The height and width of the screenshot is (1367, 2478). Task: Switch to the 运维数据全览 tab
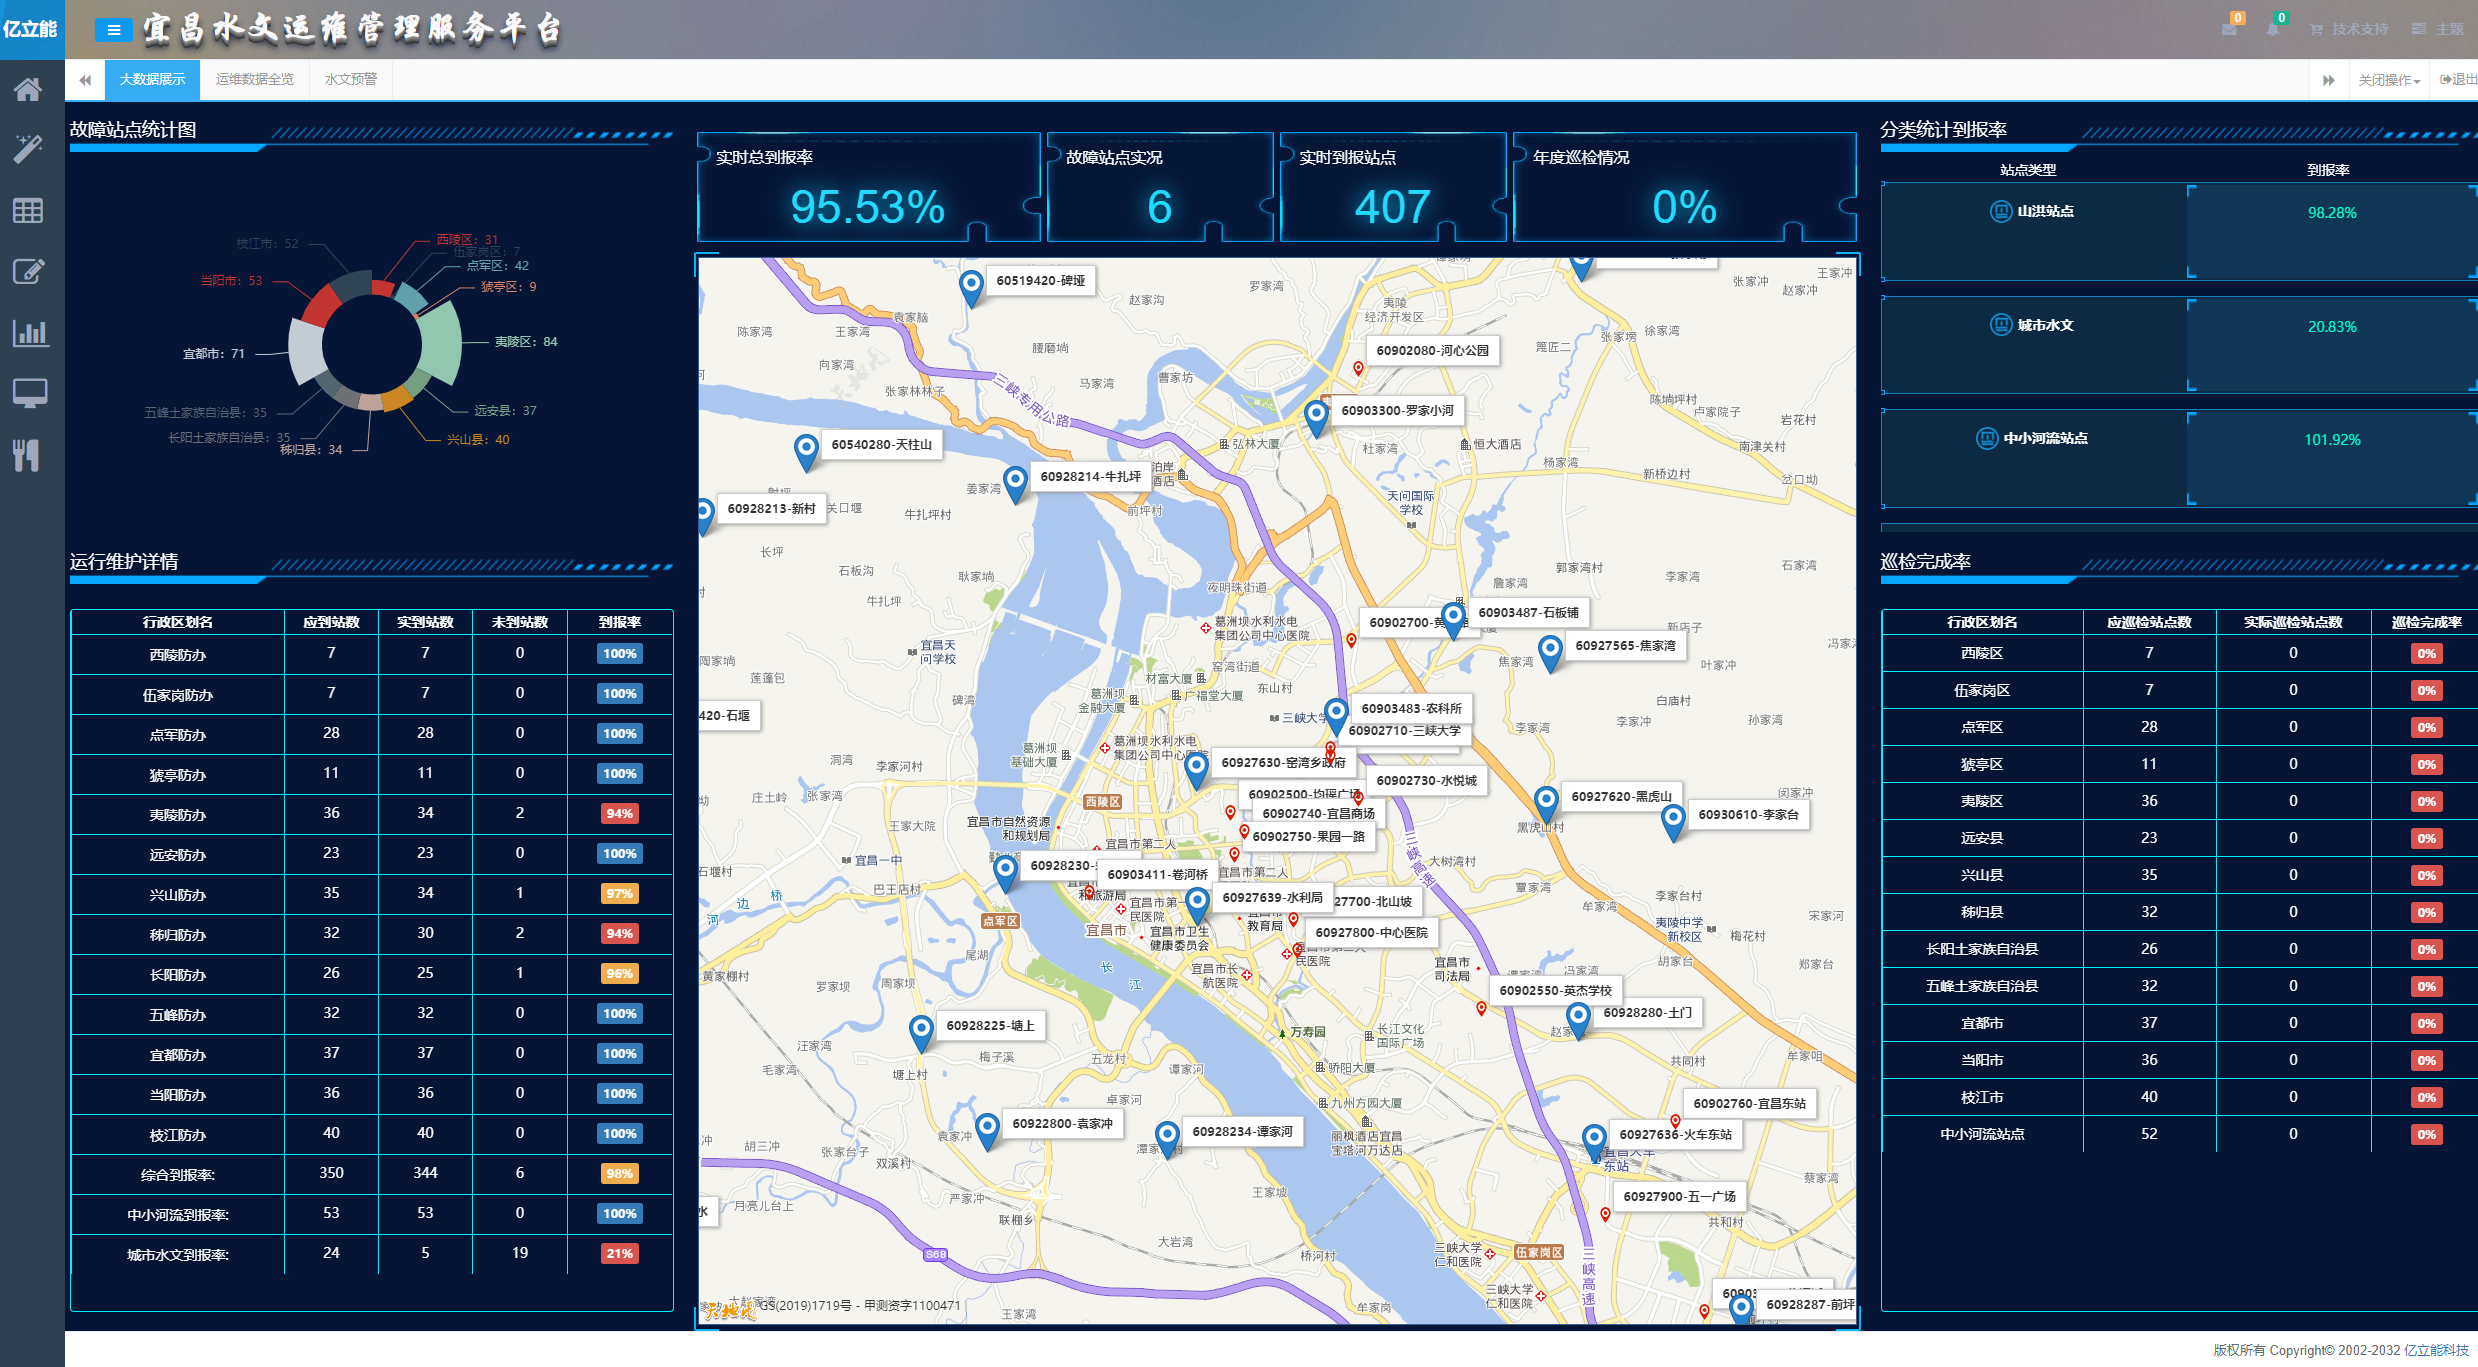[254, 79]
